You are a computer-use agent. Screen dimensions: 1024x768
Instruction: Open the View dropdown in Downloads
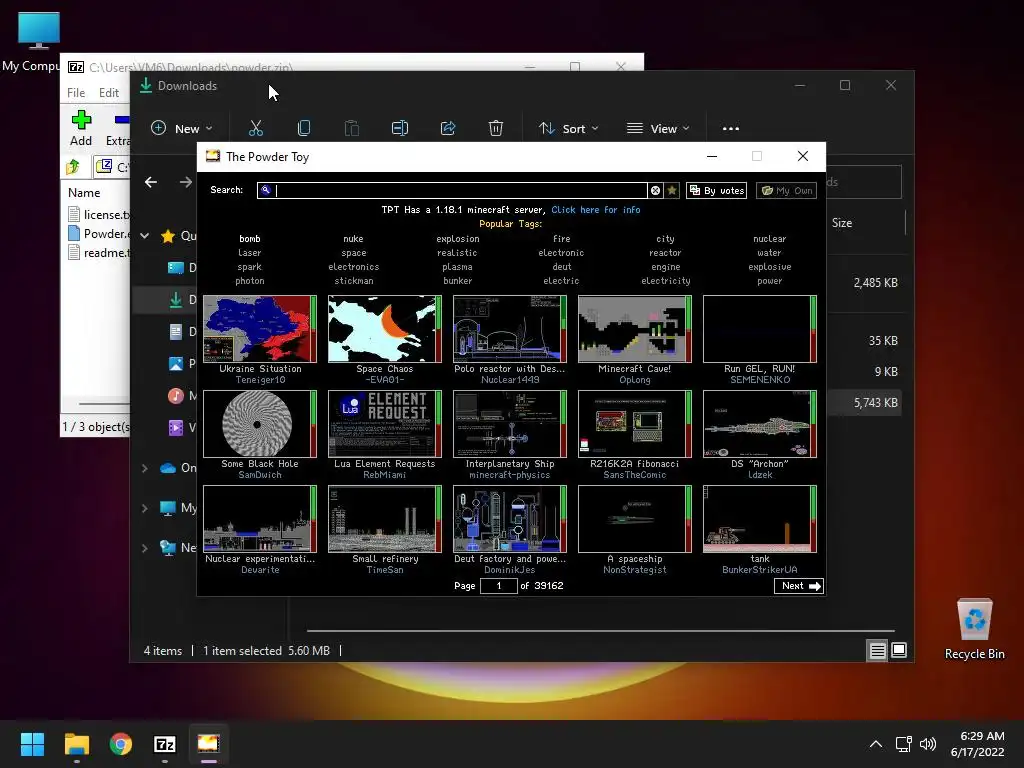click(658, 129)
